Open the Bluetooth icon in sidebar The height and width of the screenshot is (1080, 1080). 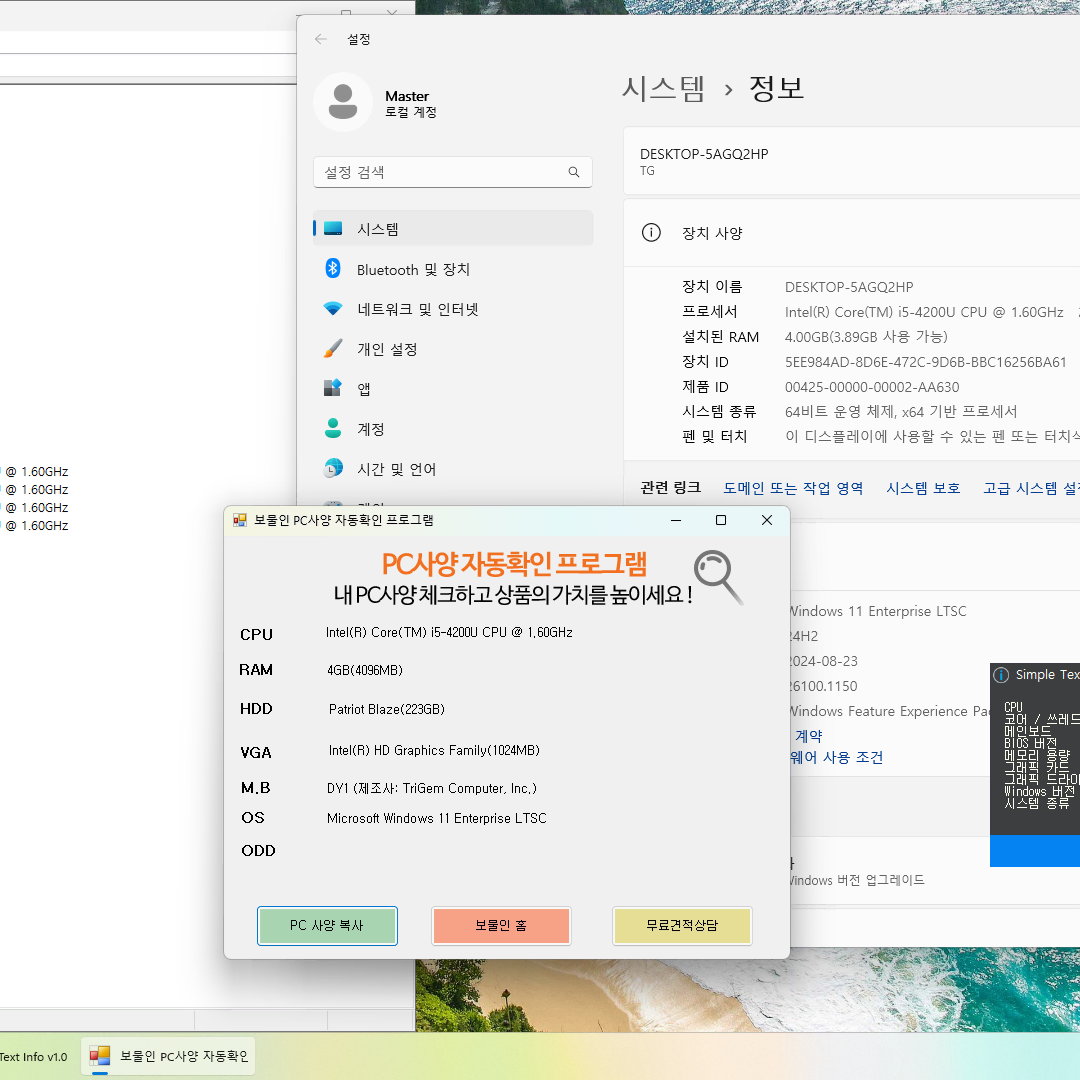pyautogui.click(x=333, y=269)
